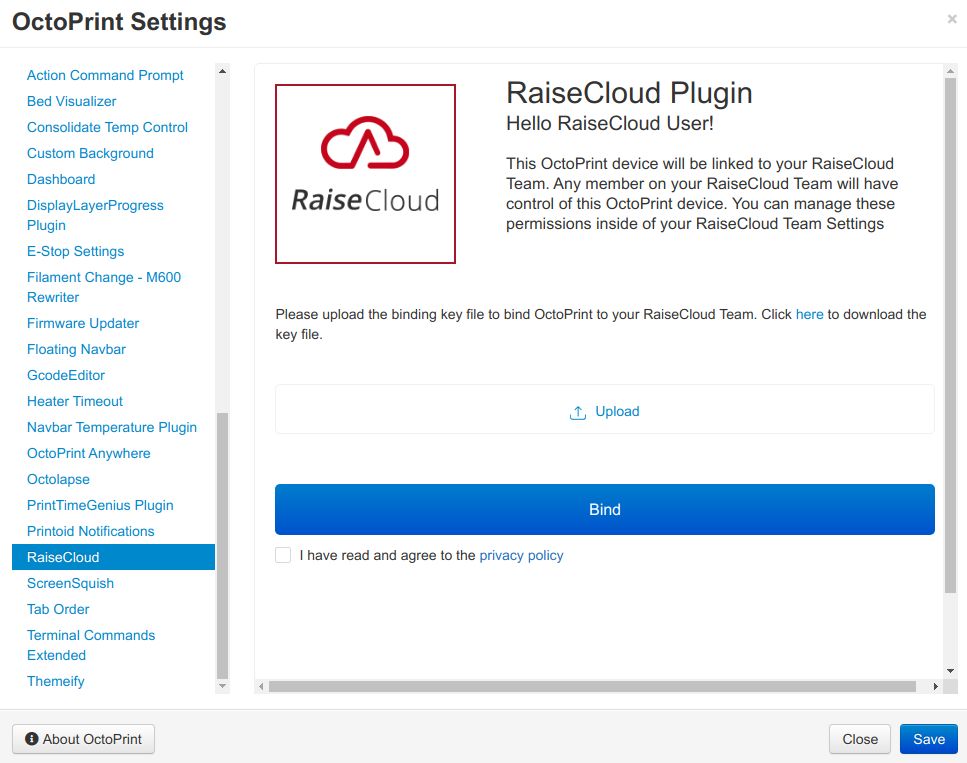Viewport: 967px width, 763px height.
Task: Open the Dashboard settings entry
Action: 61,179
